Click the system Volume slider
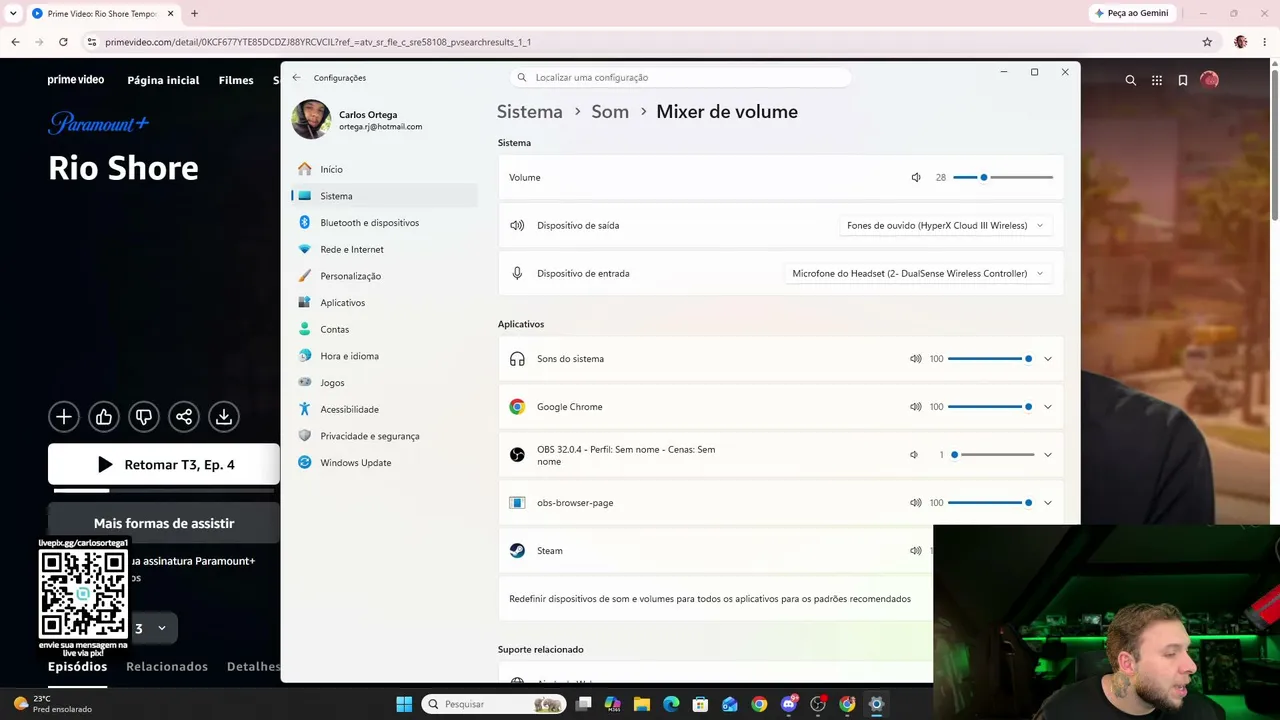This screenshot has height=720, width=1280. (x=1003, y=178)
